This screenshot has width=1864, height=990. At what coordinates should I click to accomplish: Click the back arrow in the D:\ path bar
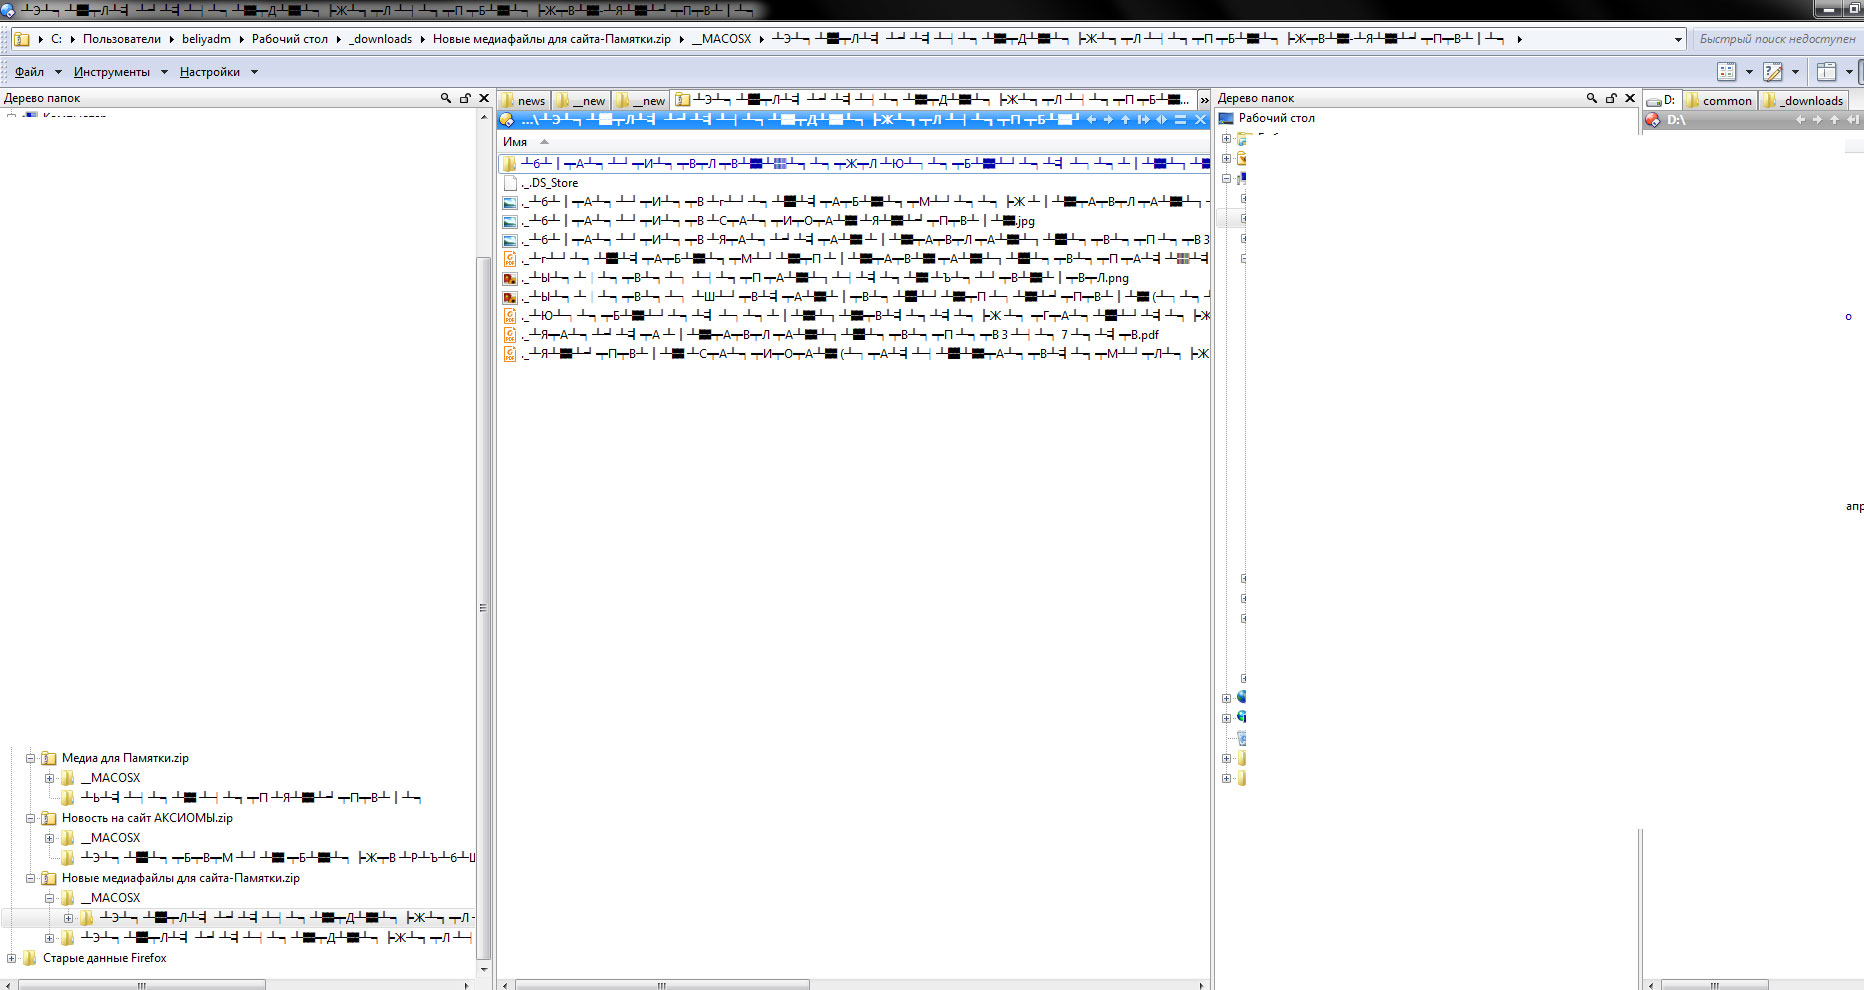[x=1800, y=120]
